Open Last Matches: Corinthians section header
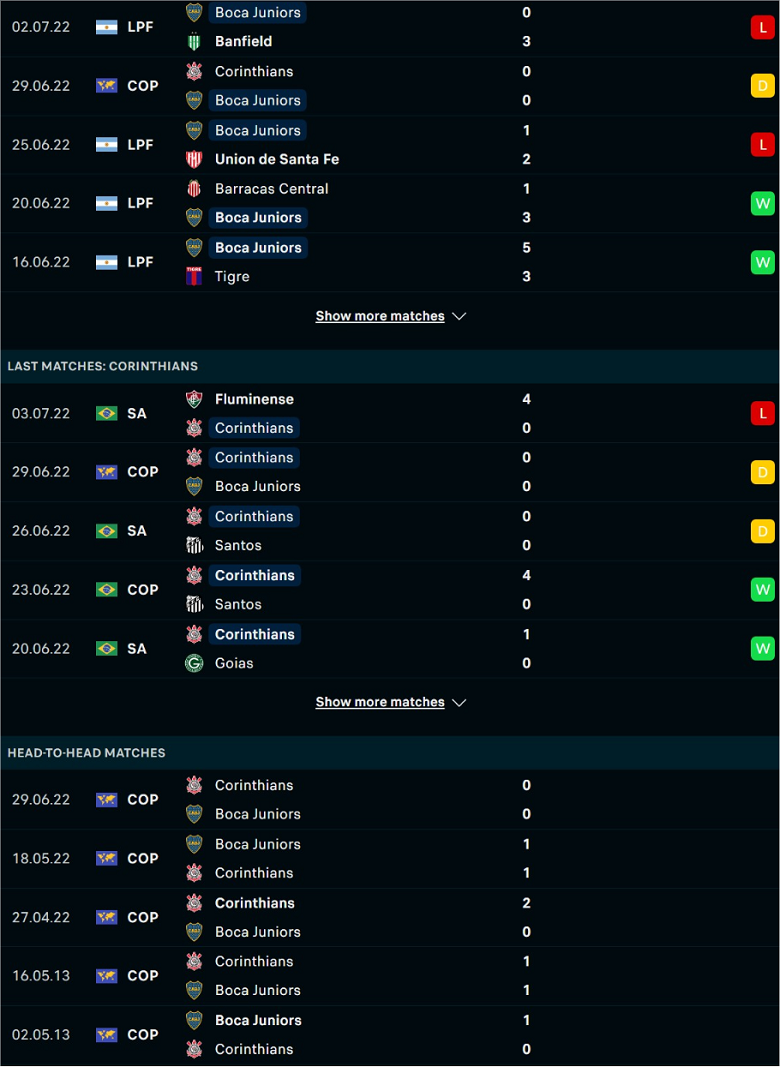780x1067 pixels. pyautogui.click(x=102, y=366)
